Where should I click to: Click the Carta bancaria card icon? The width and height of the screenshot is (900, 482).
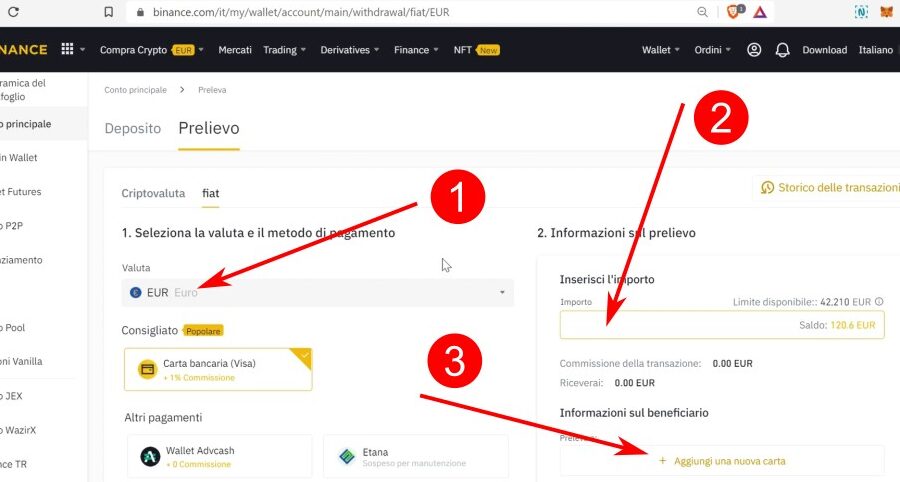(148, 369)
